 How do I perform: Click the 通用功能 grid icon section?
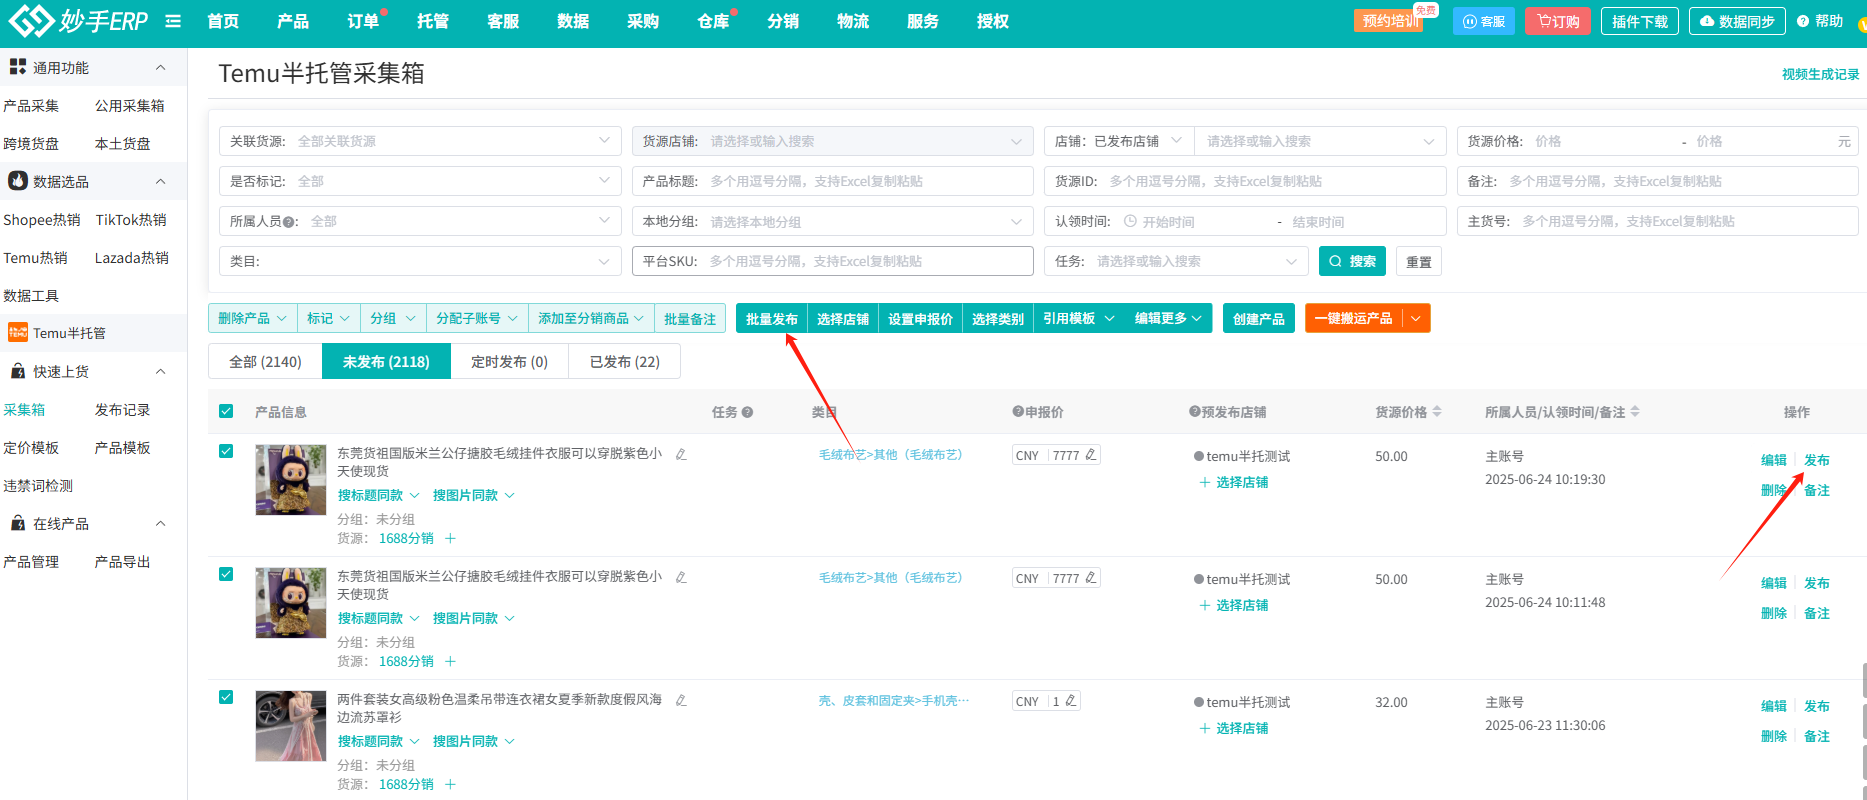tap(18, 67)
